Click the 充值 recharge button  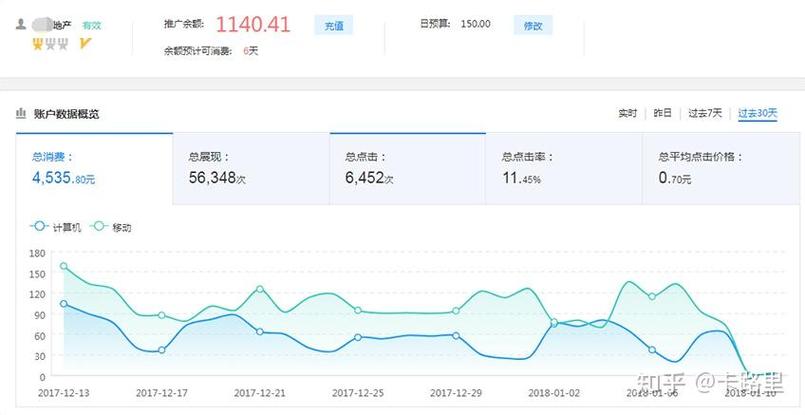(334, 25)
